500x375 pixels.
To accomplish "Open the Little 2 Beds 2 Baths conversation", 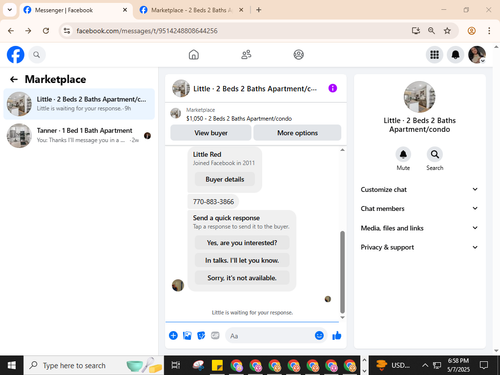I will tap(79, 104).
